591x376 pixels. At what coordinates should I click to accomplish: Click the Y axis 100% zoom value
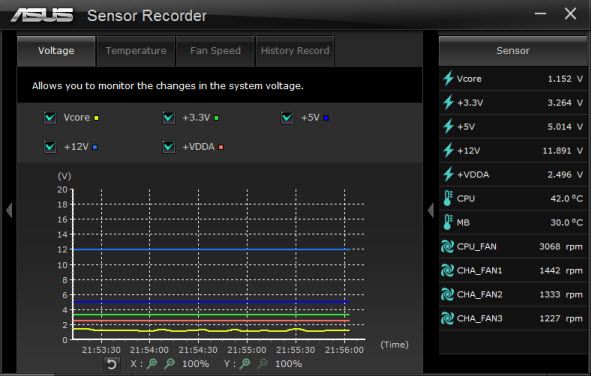tap(288, 364)
